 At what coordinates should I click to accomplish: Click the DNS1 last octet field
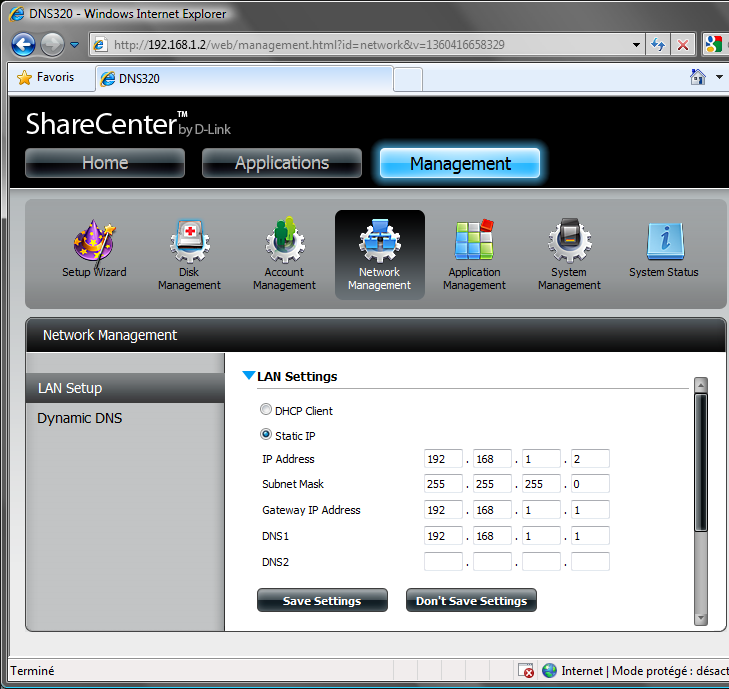(x=590, y=536)
